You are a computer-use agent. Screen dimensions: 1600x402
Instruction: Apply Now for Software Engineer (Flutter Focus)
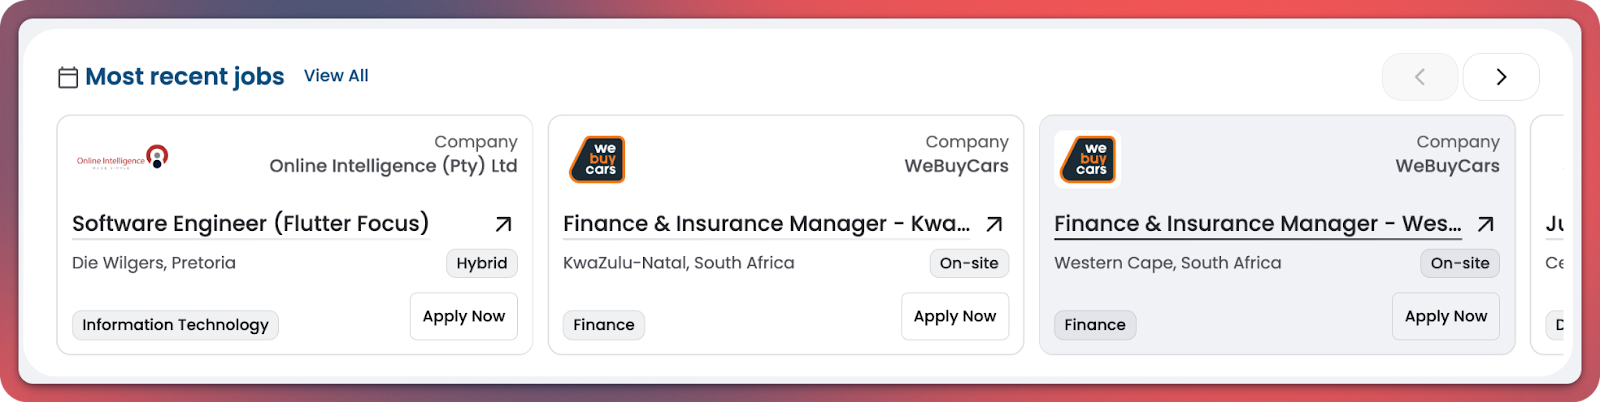click(x=464, y=316)
